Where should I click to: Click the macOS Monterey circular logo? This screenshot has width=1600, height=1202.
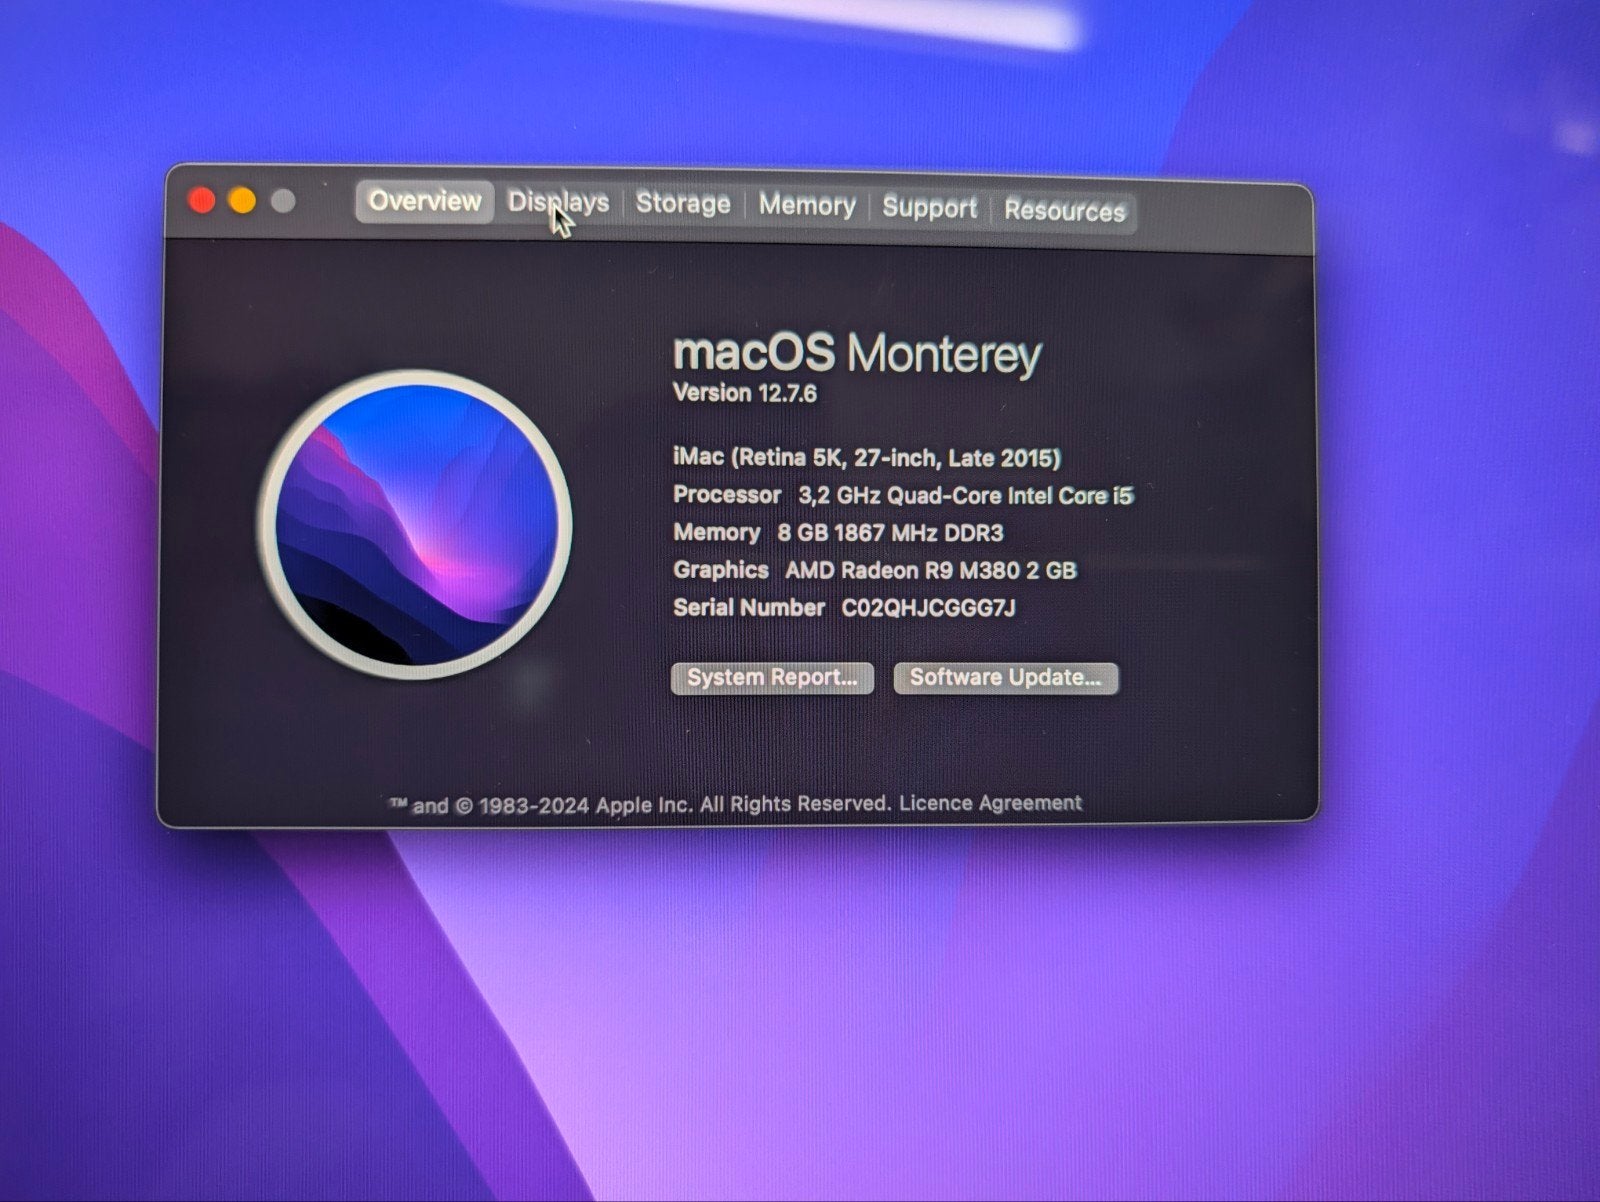[x=415, y=524]
